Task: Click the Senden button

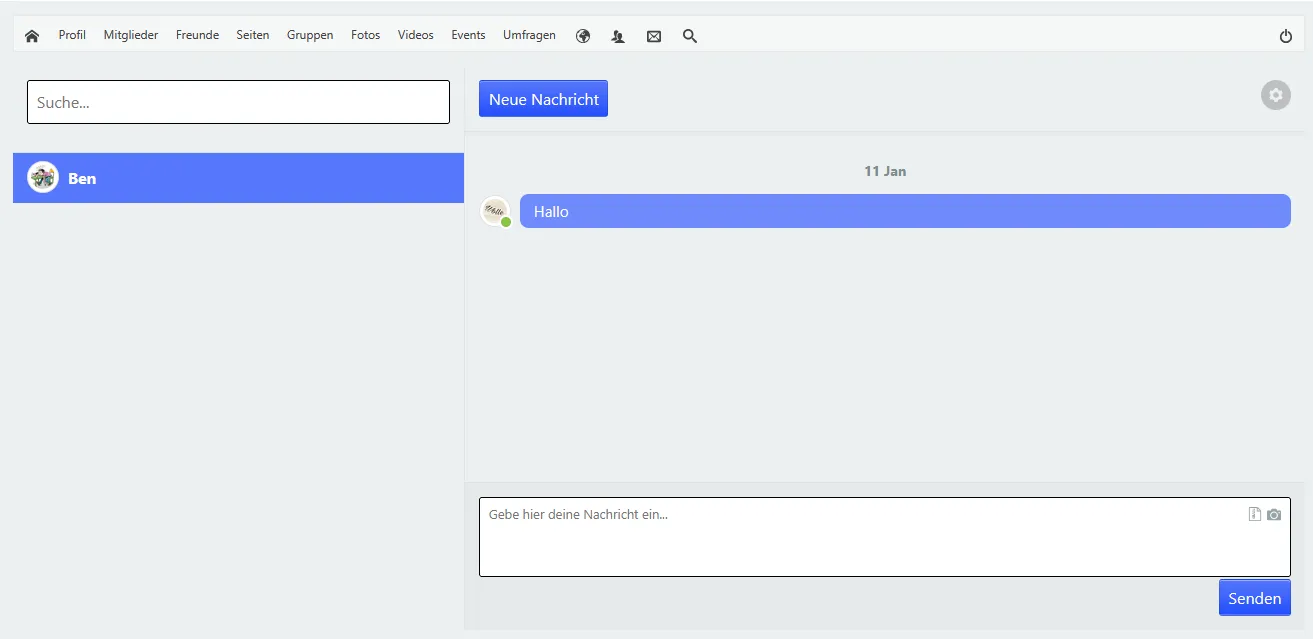Action: point(1254,598)
